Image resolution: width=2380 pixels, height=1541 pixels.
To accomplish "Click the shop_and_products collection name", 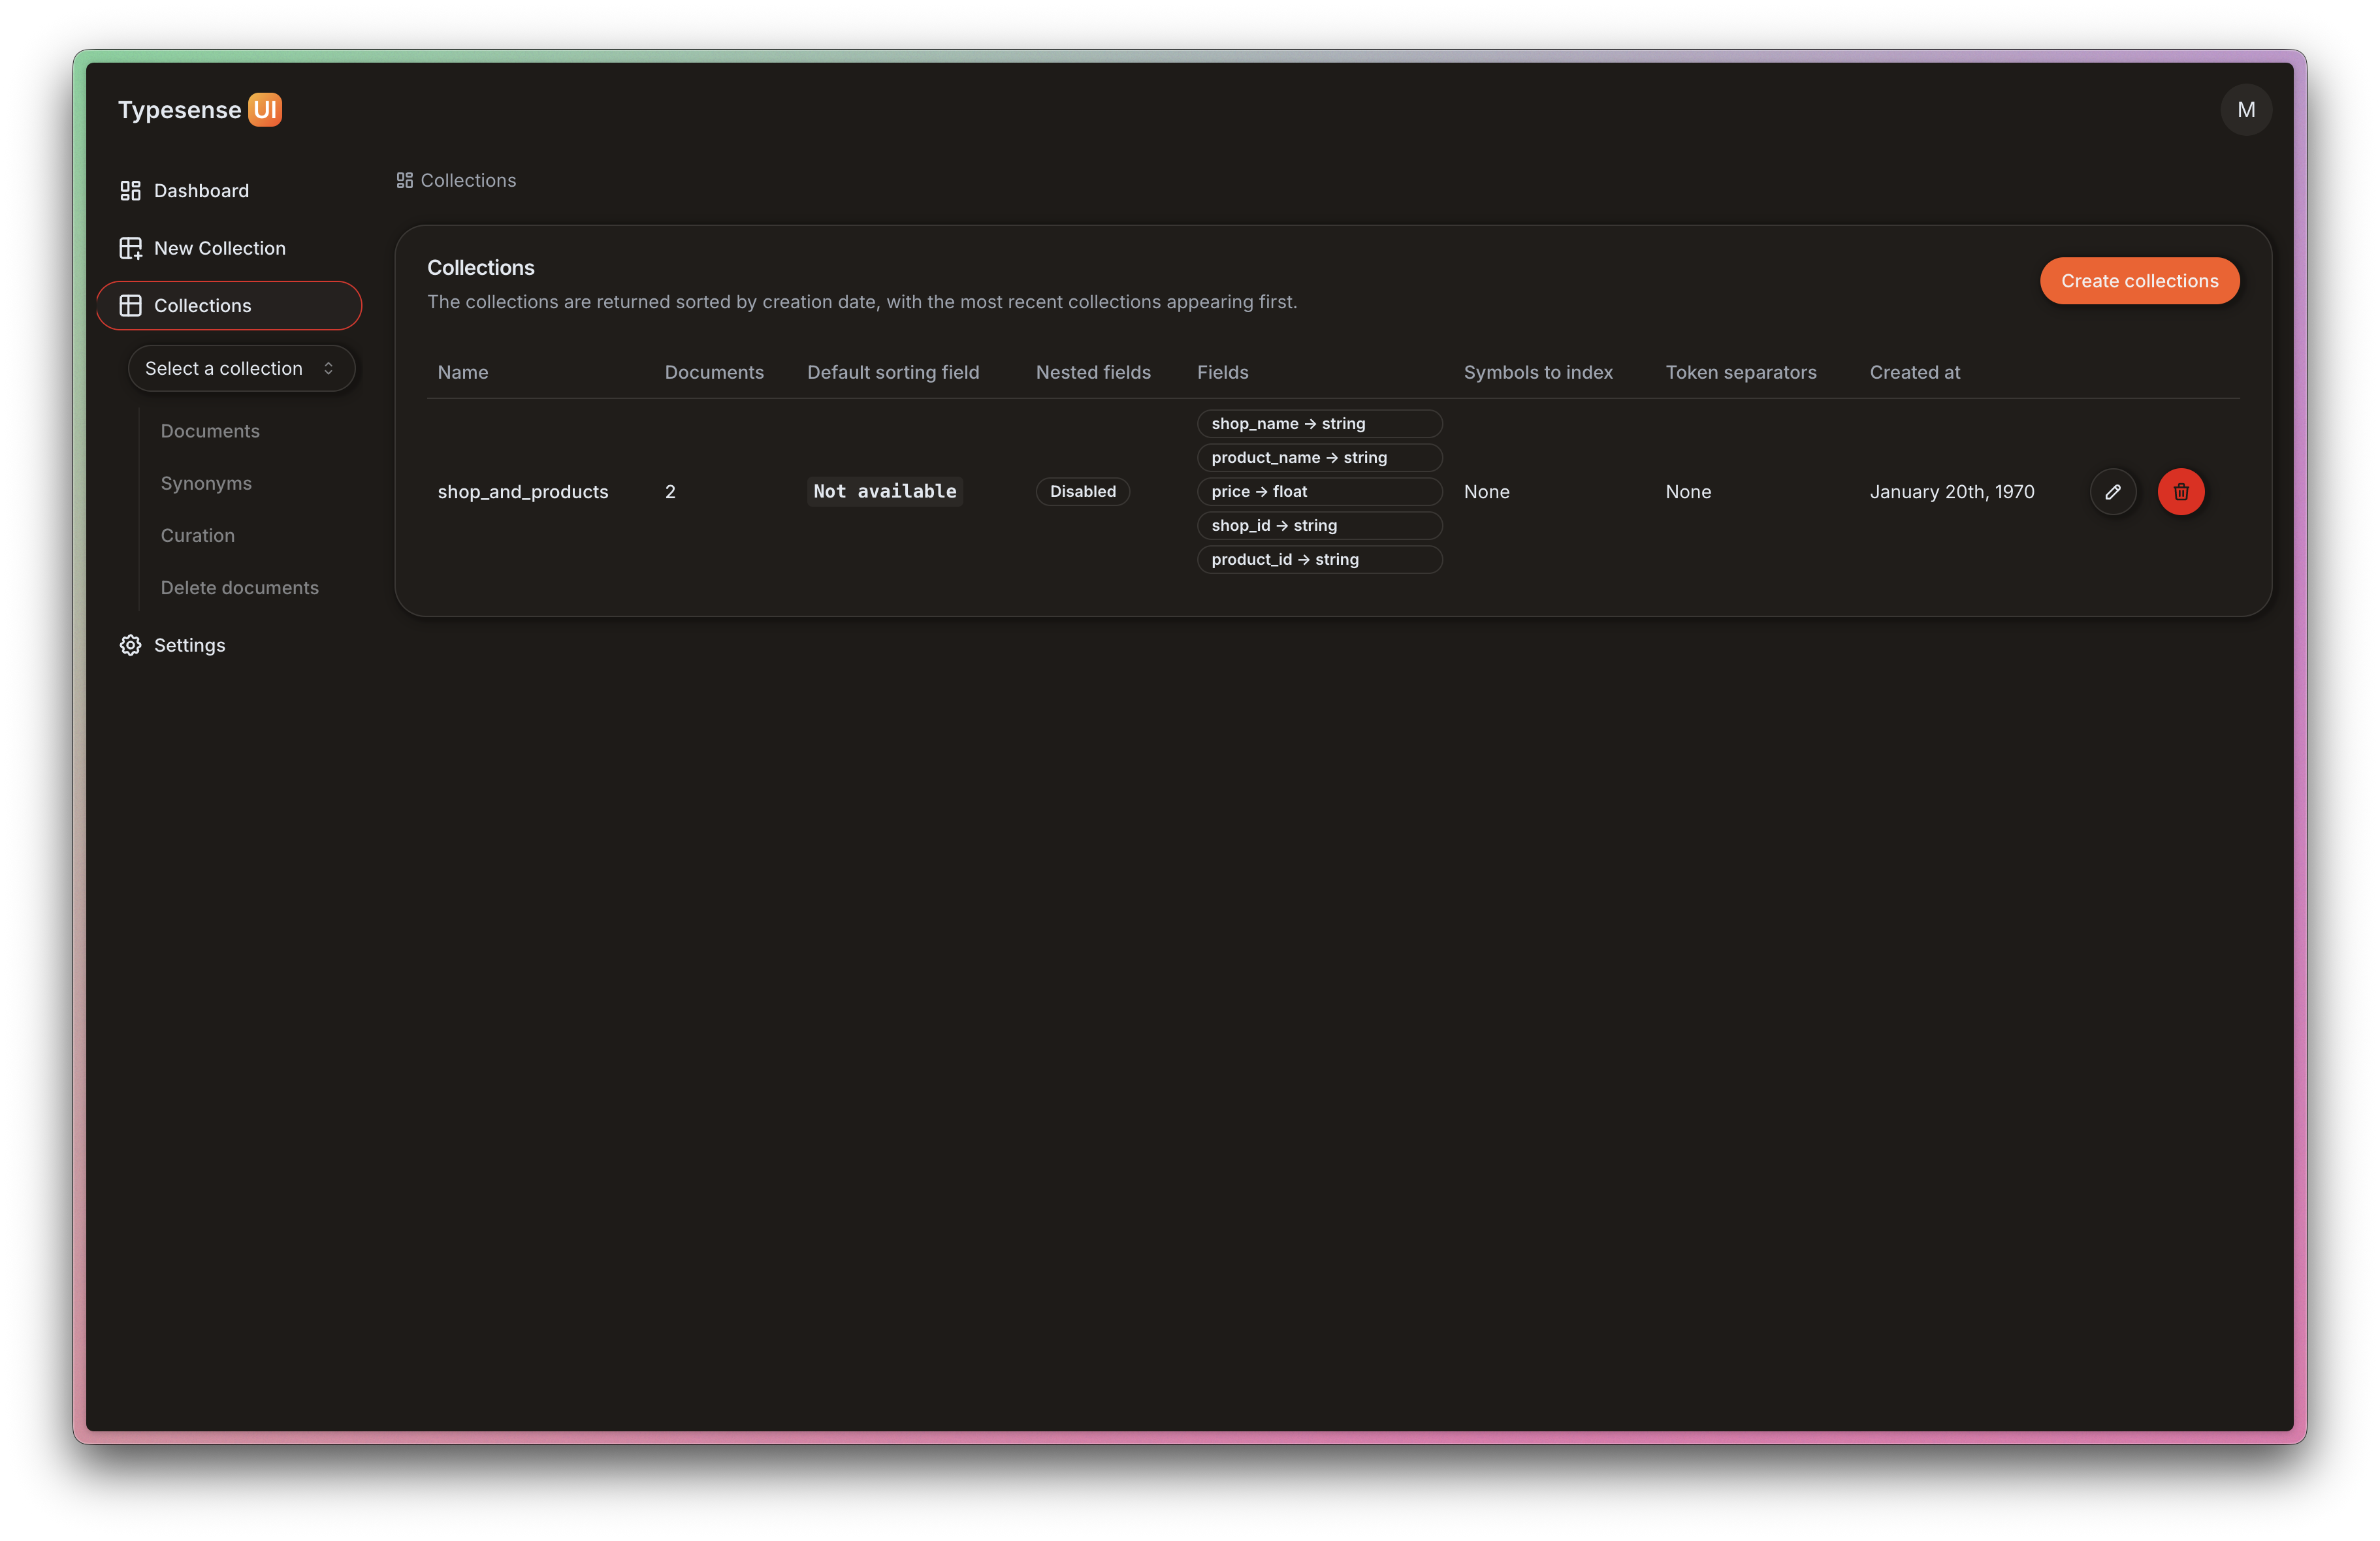I will (523, 492).
